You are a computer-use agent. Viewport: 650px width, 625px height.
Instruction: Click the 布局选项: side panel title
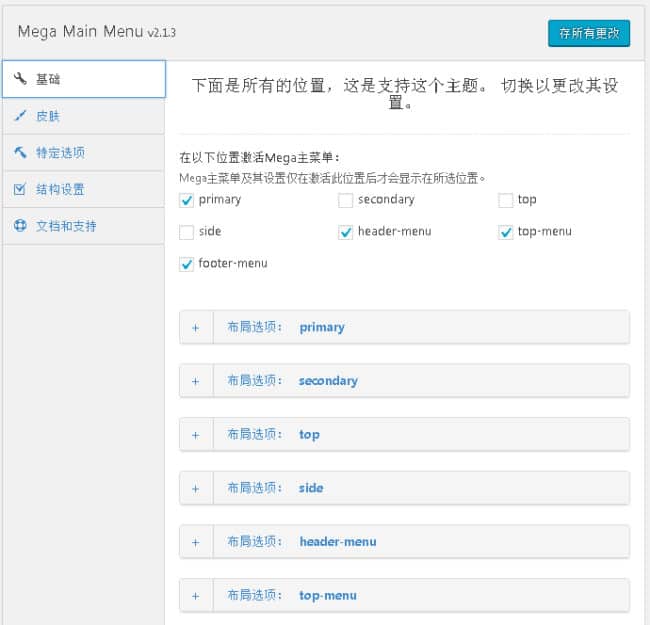tap(275, 488)
